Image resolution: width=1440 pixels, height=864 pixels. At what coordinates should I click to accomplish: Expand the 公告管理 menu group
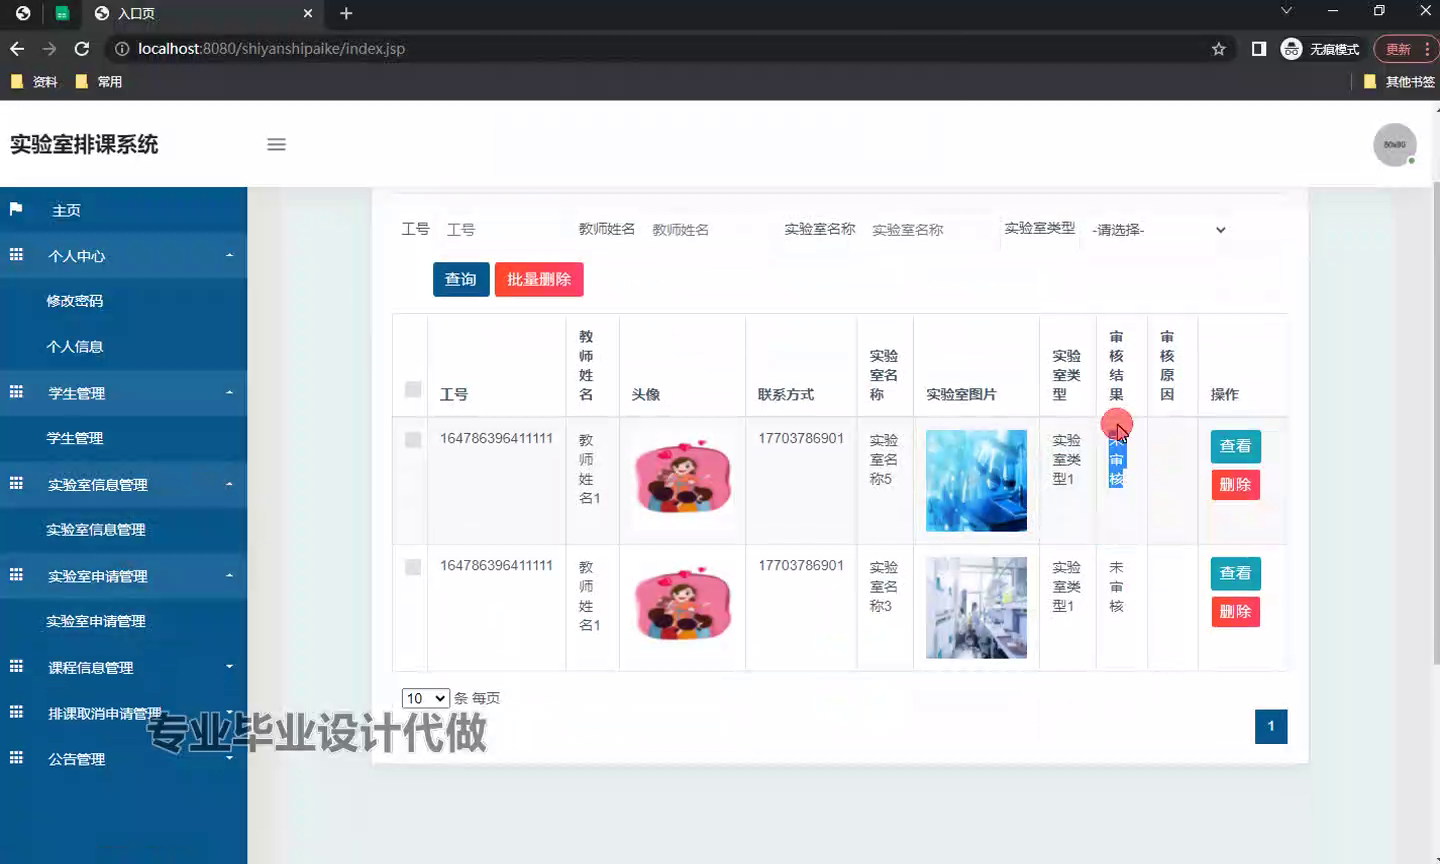[x=123, y=759]
